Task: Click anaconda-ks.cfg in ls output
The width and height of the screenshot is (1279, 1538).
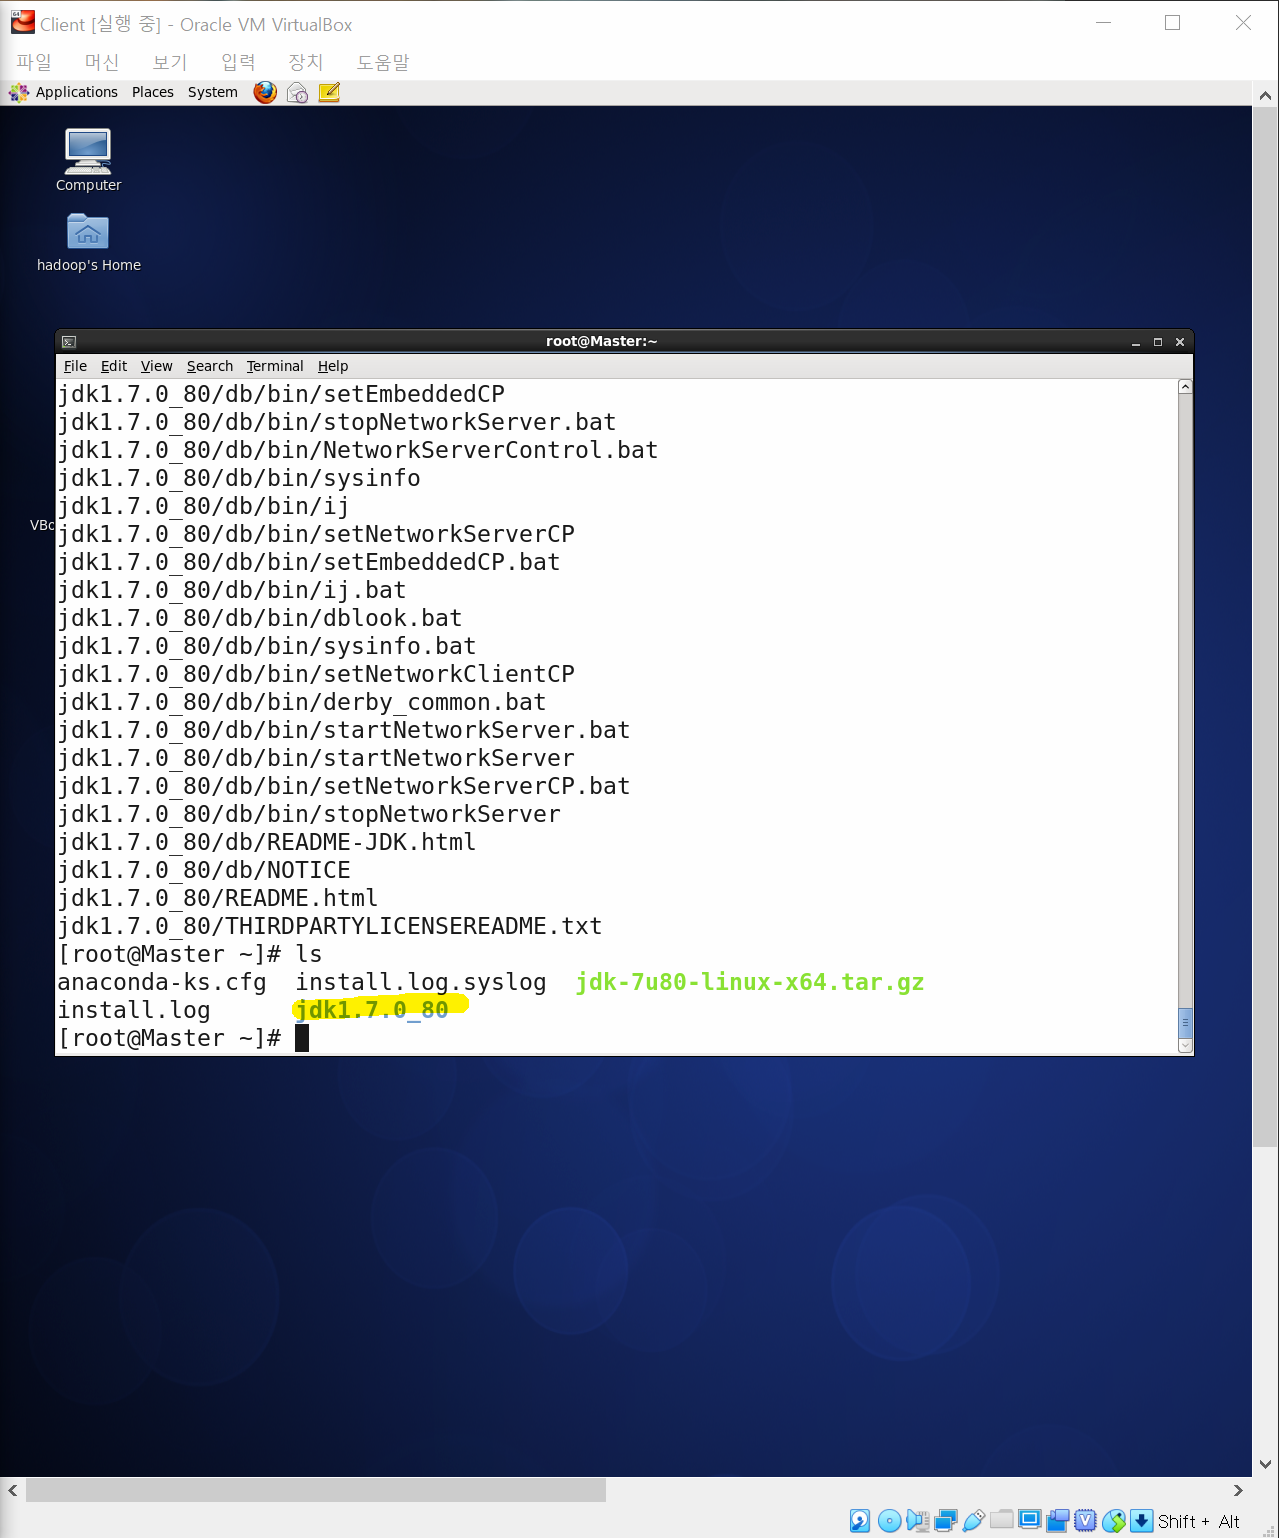Action: tap(162, 982)
